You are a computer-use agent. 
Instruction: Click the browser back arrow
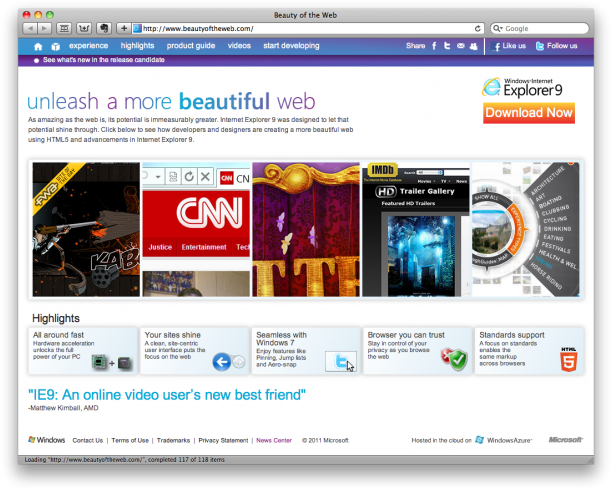29,29
